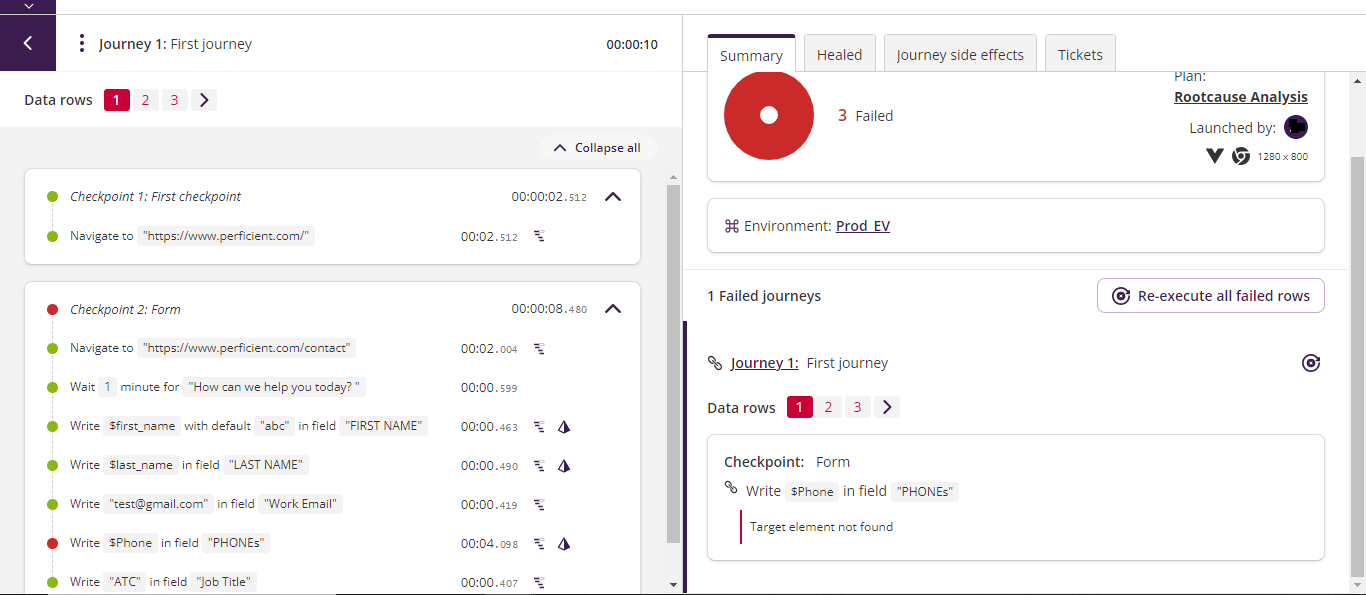Select data row 2 in the left panel
Image resolution: width=1366 pixels, height=595 pixels.
pos(145,100)
